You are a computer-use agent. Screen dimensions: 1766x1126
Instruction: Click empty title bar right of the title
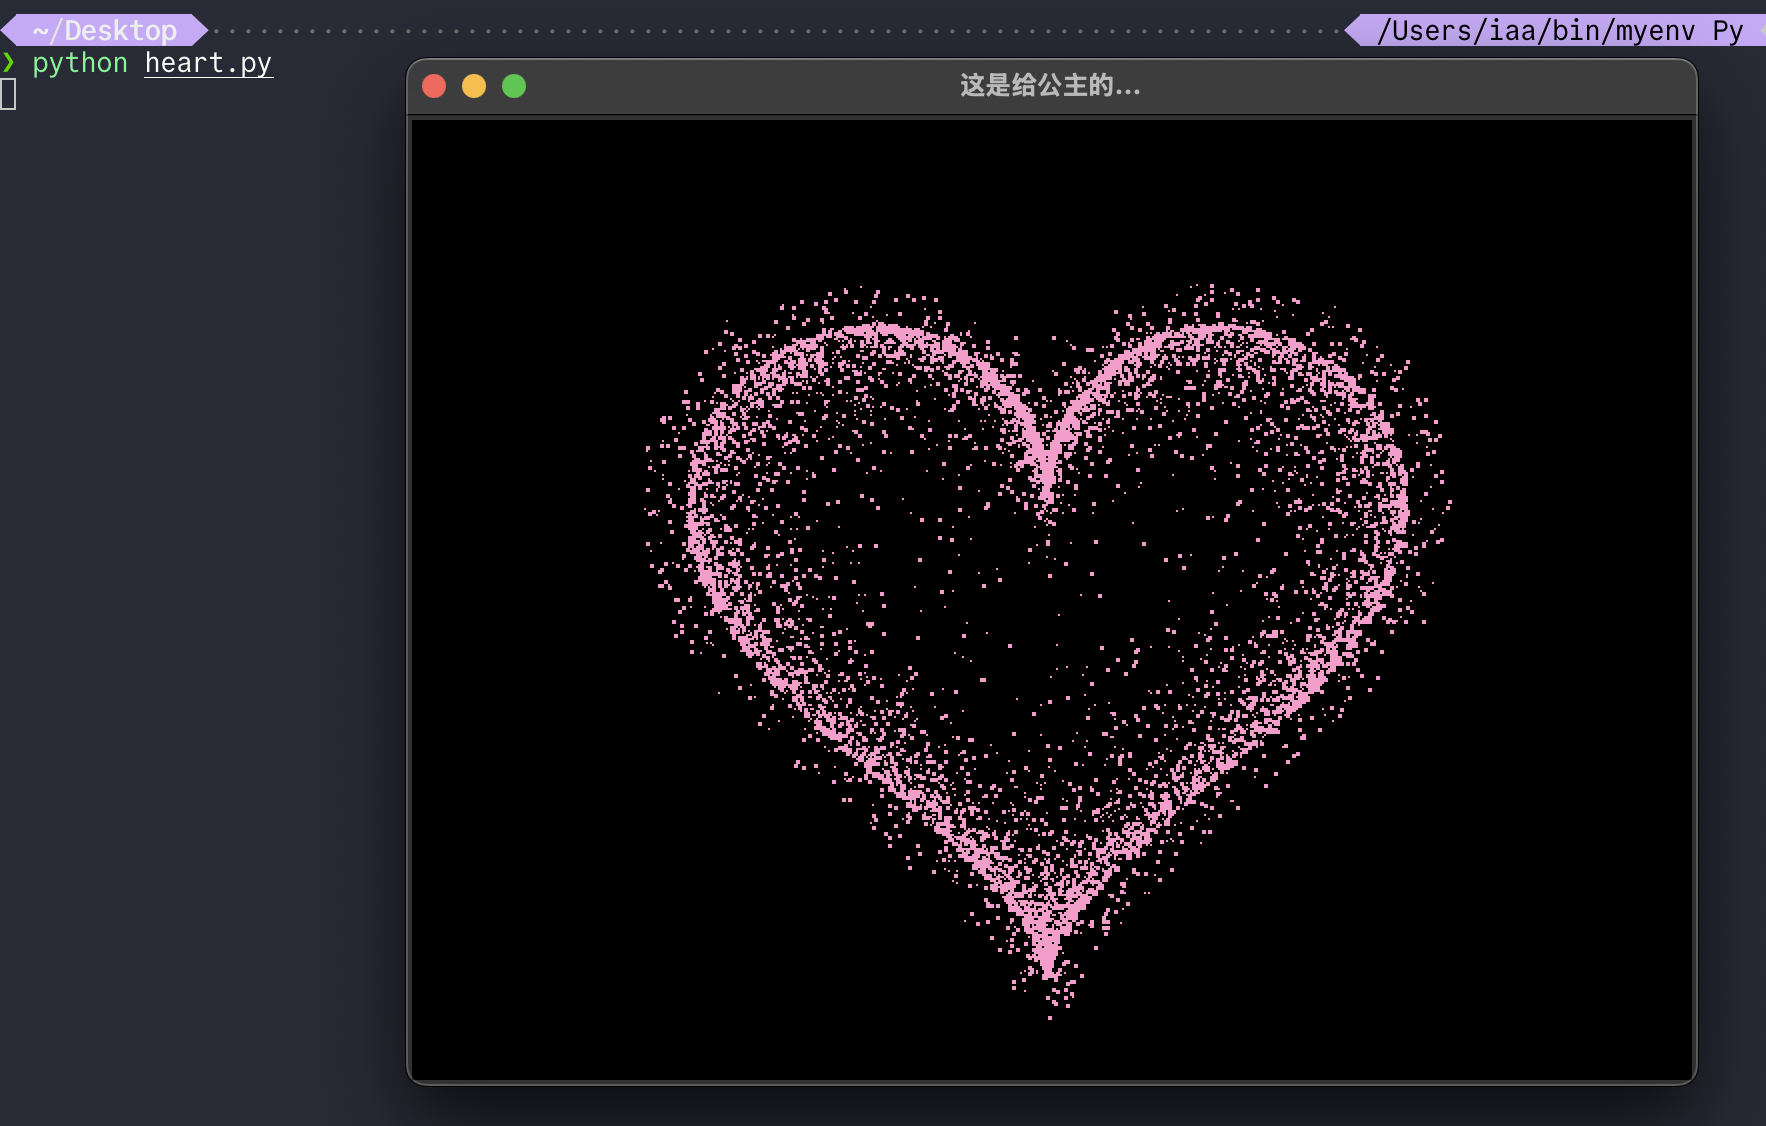tap(1400, 87)
